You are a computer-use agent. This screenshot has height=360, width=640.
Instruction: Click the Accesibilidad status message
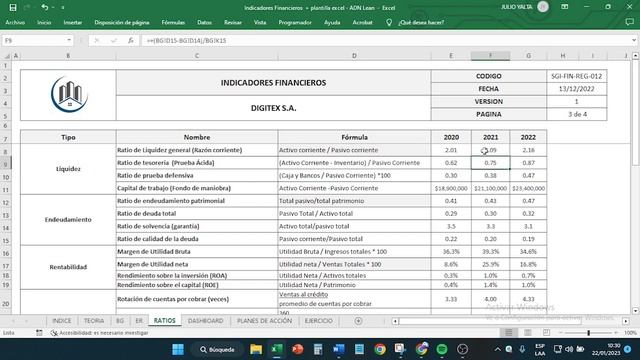[100, 333]
